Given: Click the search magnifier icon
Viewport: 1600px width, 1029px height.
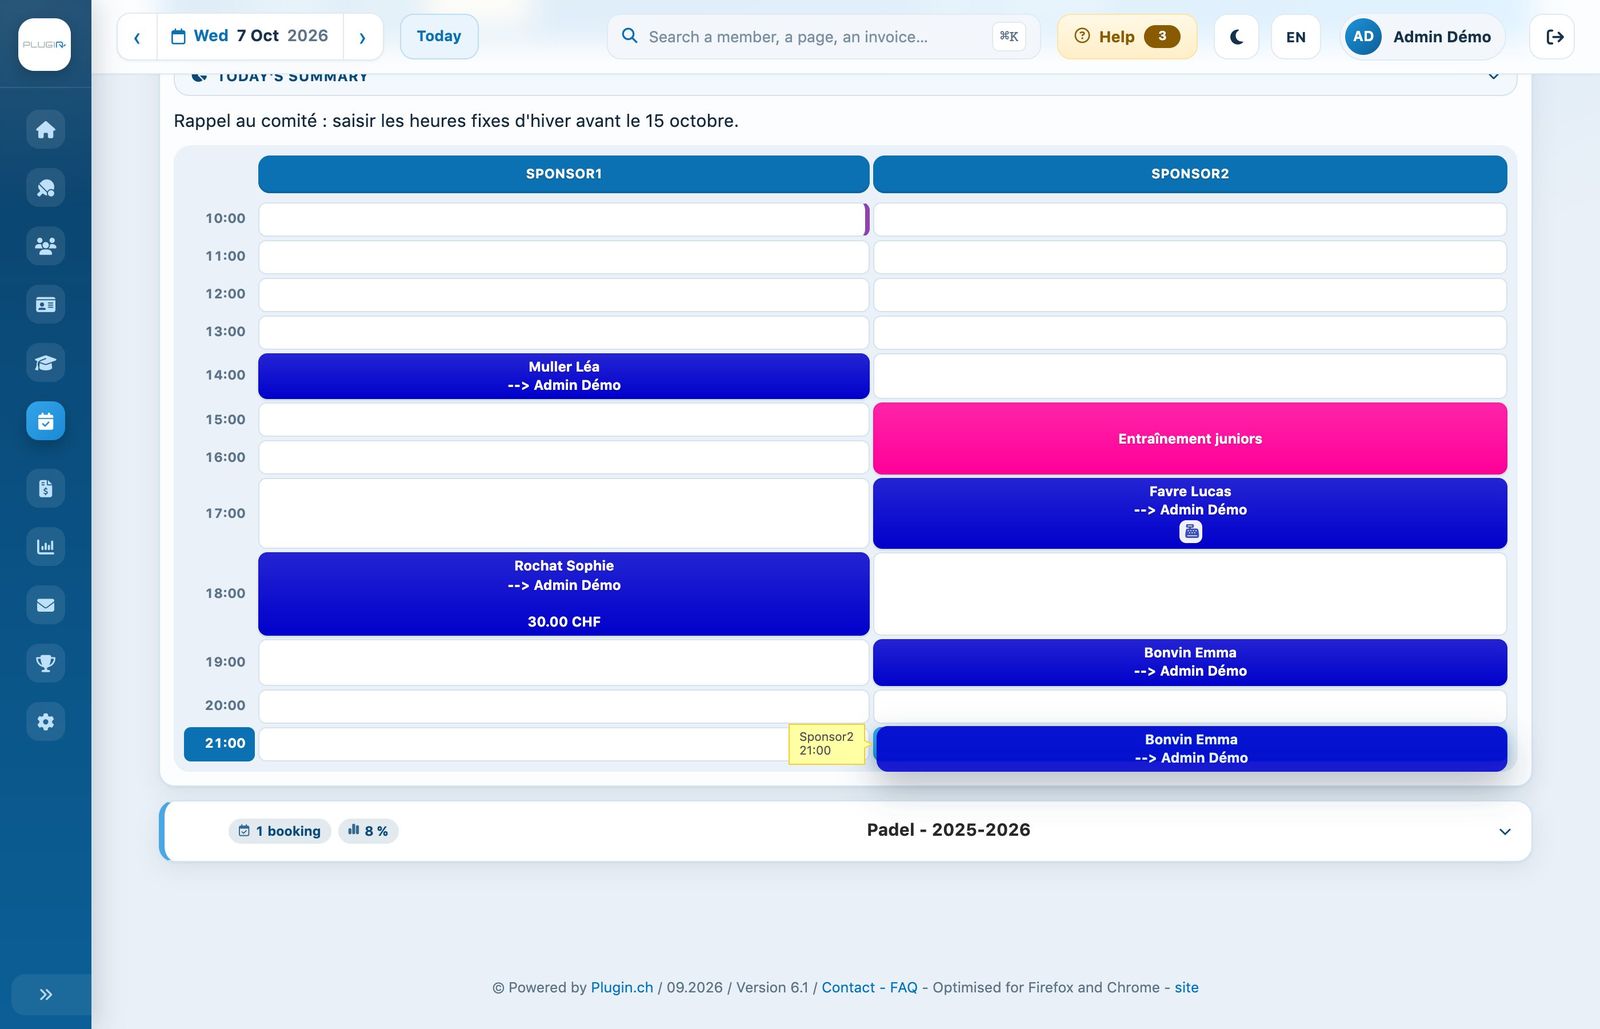Looking at the screenshot, I should point(630,36).
